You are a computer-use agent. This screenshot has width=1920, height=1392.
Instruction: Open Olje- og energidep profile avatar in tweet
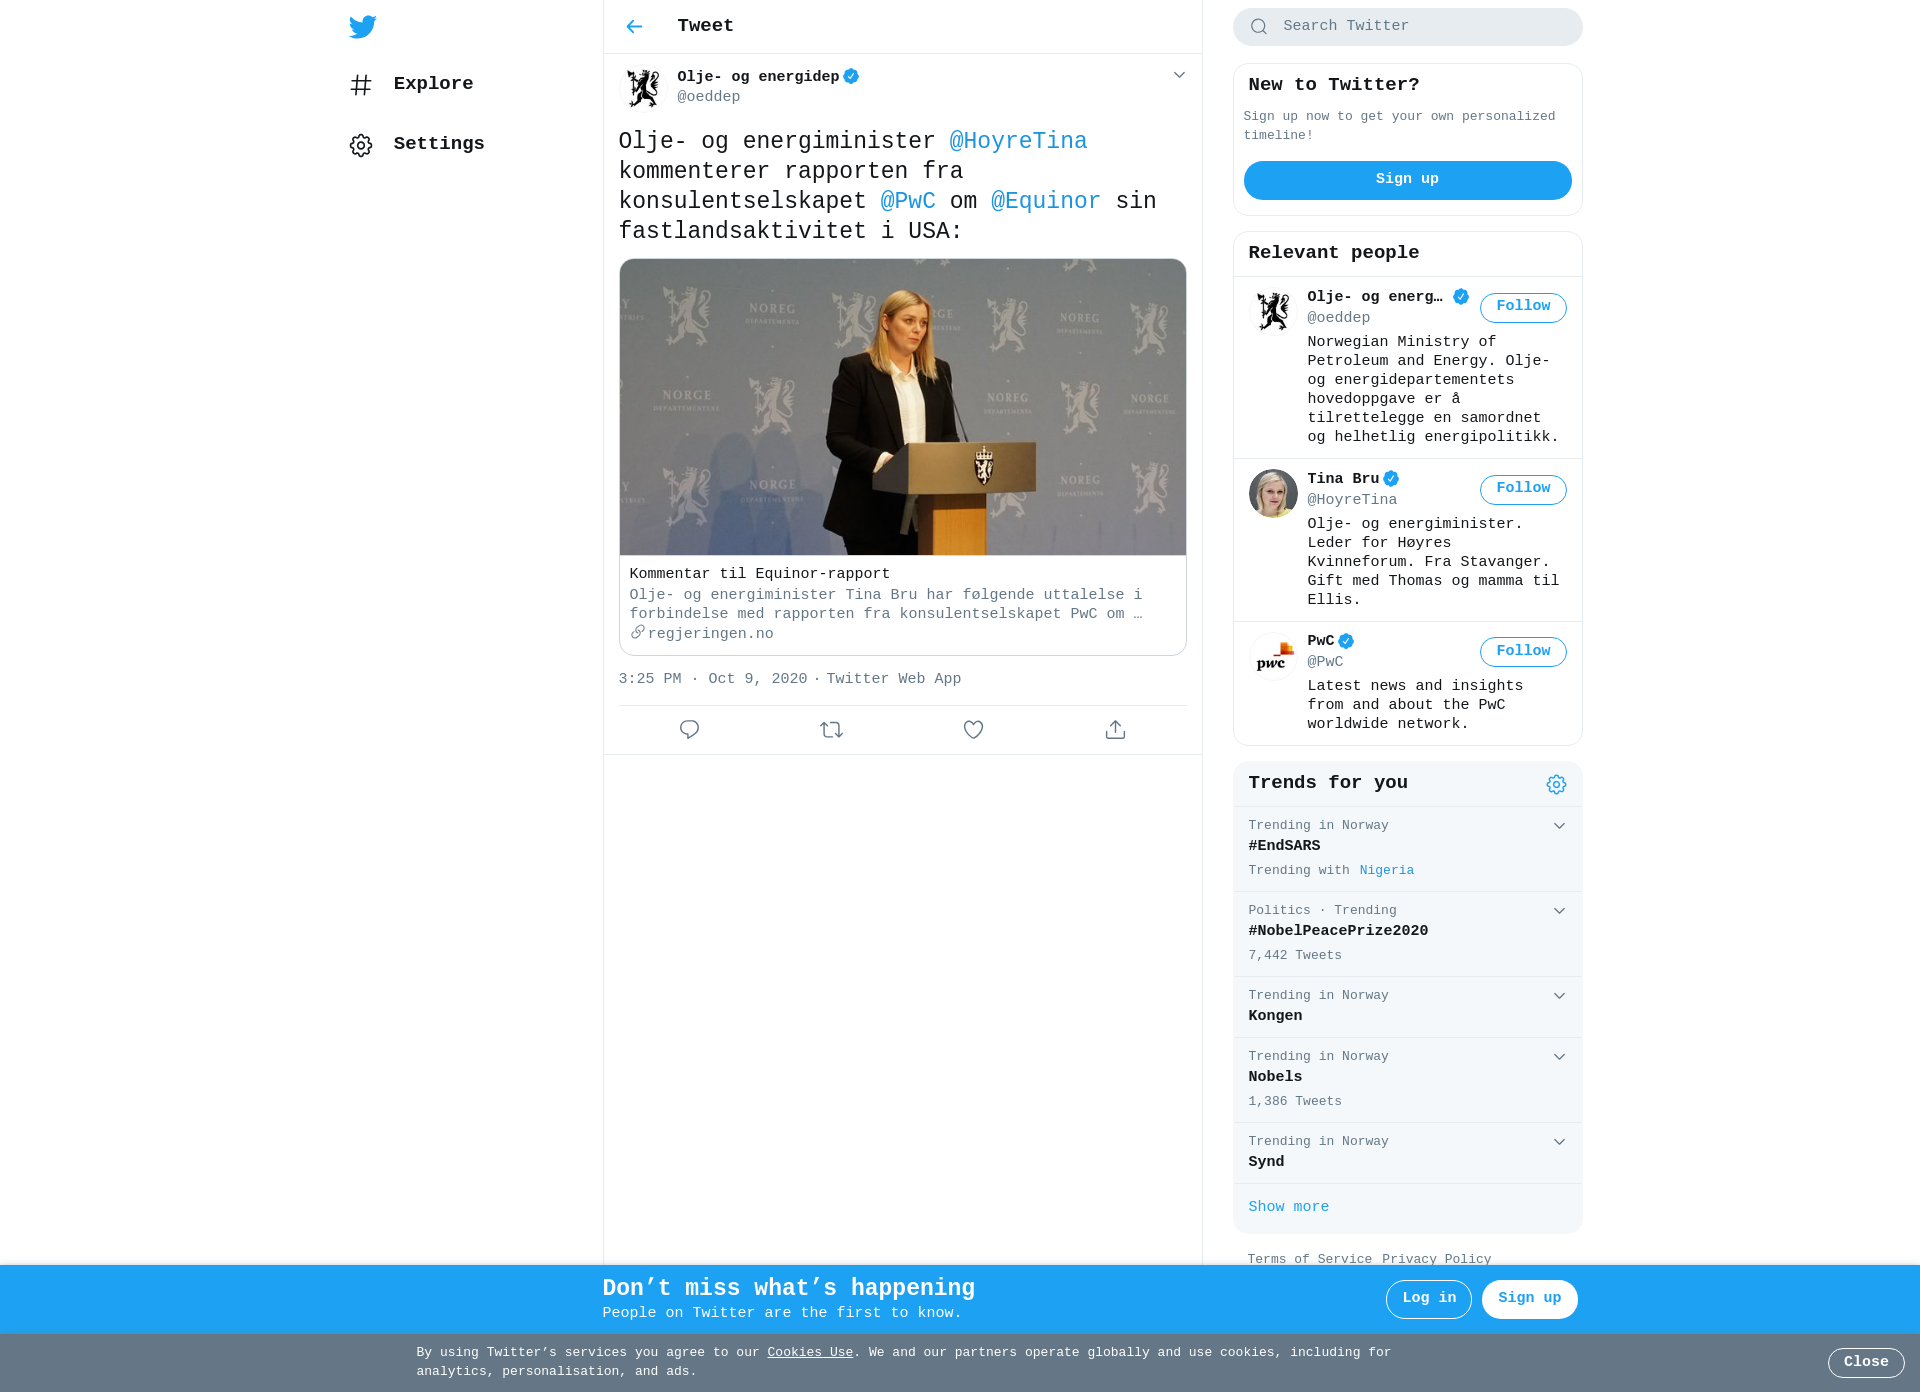pyautogui.click(x=643, y=88)
